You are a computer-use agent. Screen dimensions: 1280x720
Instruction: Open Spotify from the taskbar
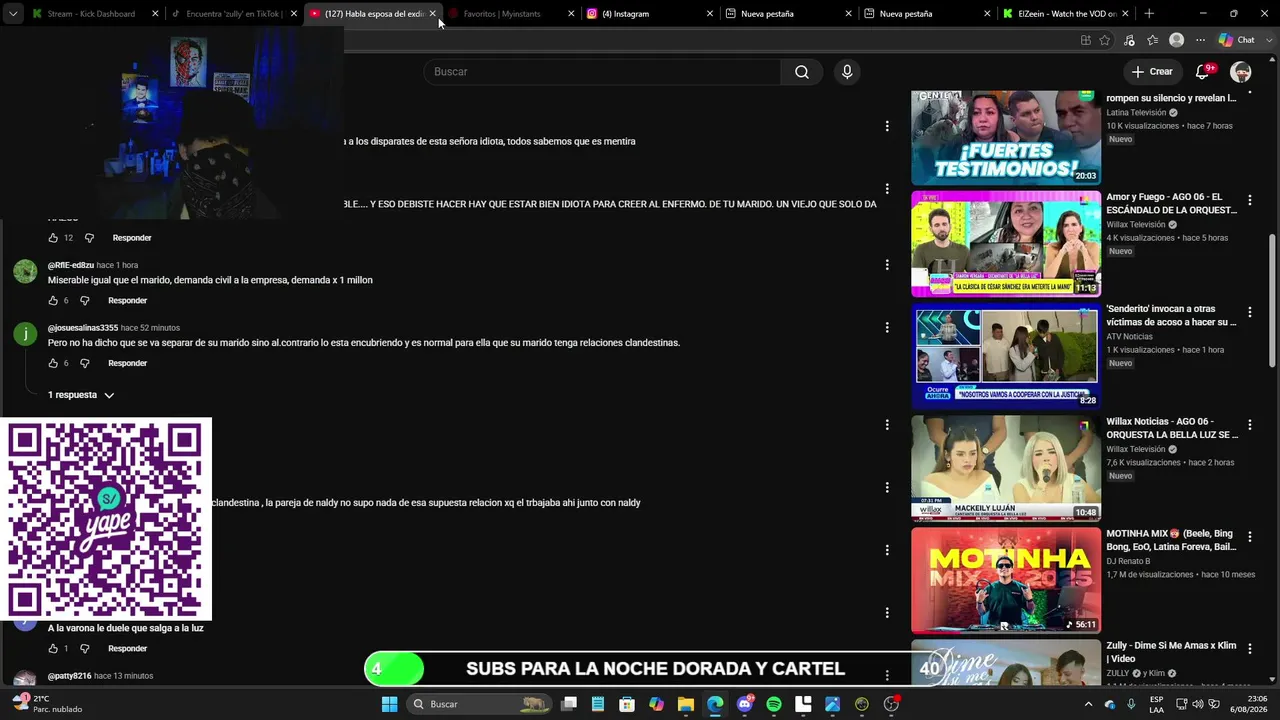click(774, 704)
